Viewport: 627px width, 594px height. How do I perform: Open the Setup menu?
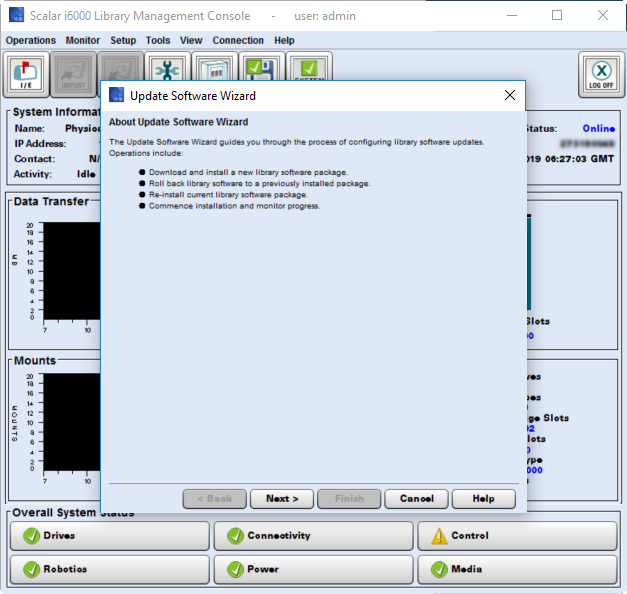tap(123, 40)
